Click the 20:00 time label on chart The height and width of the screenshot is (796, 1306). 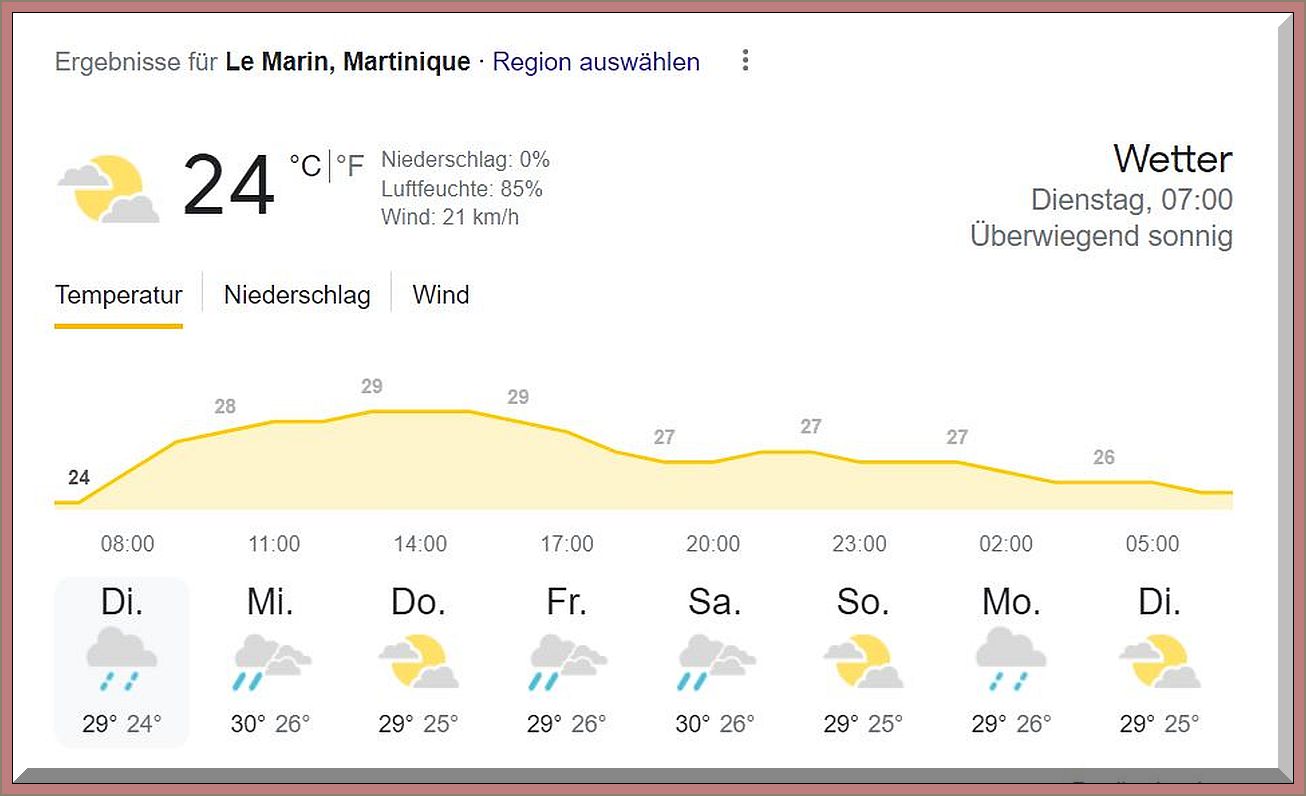(713, 544)
